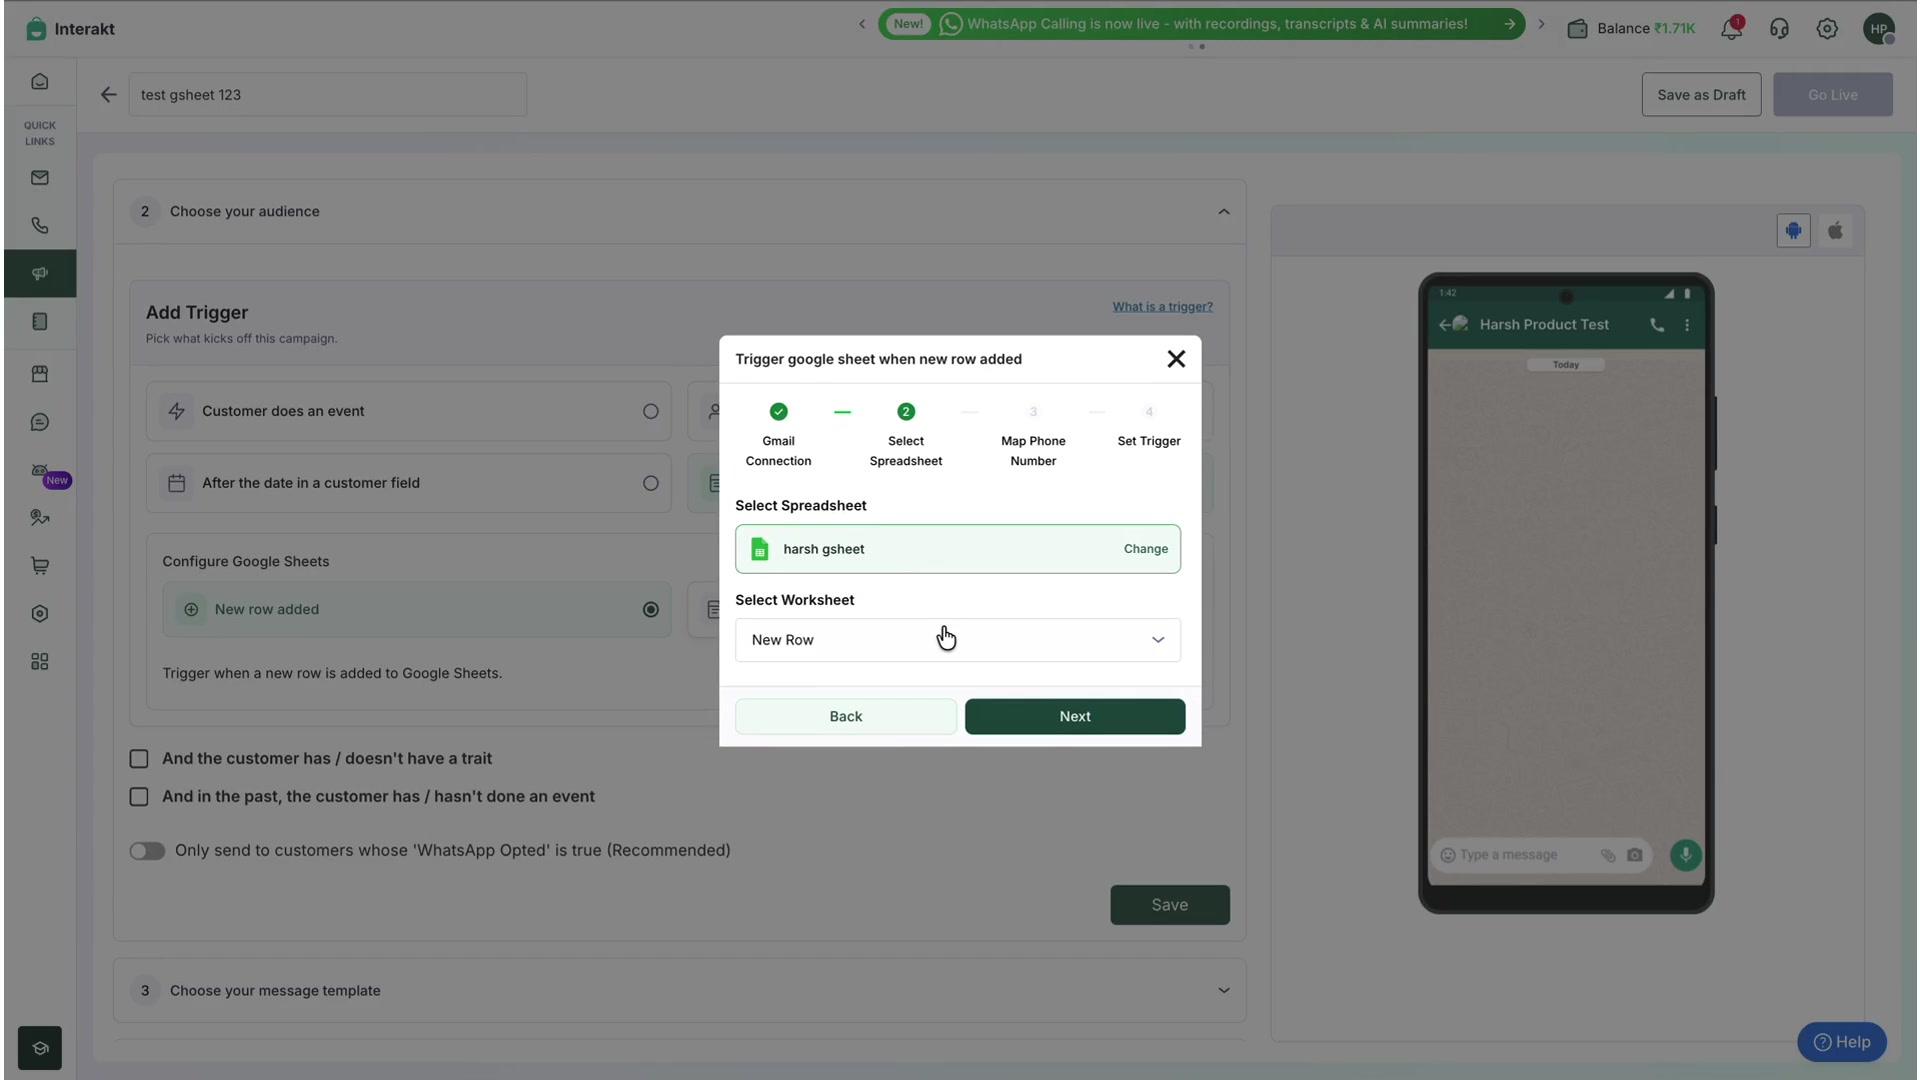Open the notifications bell
This screenshot has height=1080, width=1920.
click(1731, 29)
